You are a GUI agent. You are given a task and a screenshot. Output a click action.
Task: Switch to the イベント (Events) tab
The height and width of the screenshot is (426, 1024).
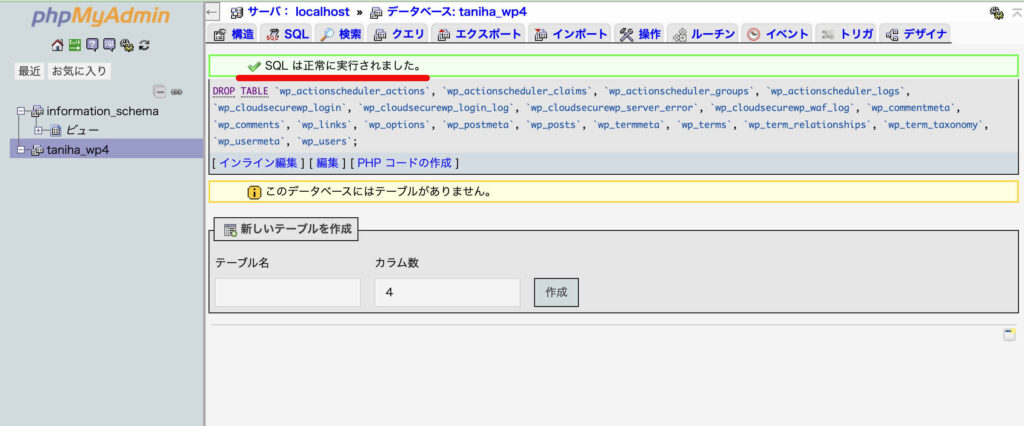pyautogui.click(x=777, y=35)
